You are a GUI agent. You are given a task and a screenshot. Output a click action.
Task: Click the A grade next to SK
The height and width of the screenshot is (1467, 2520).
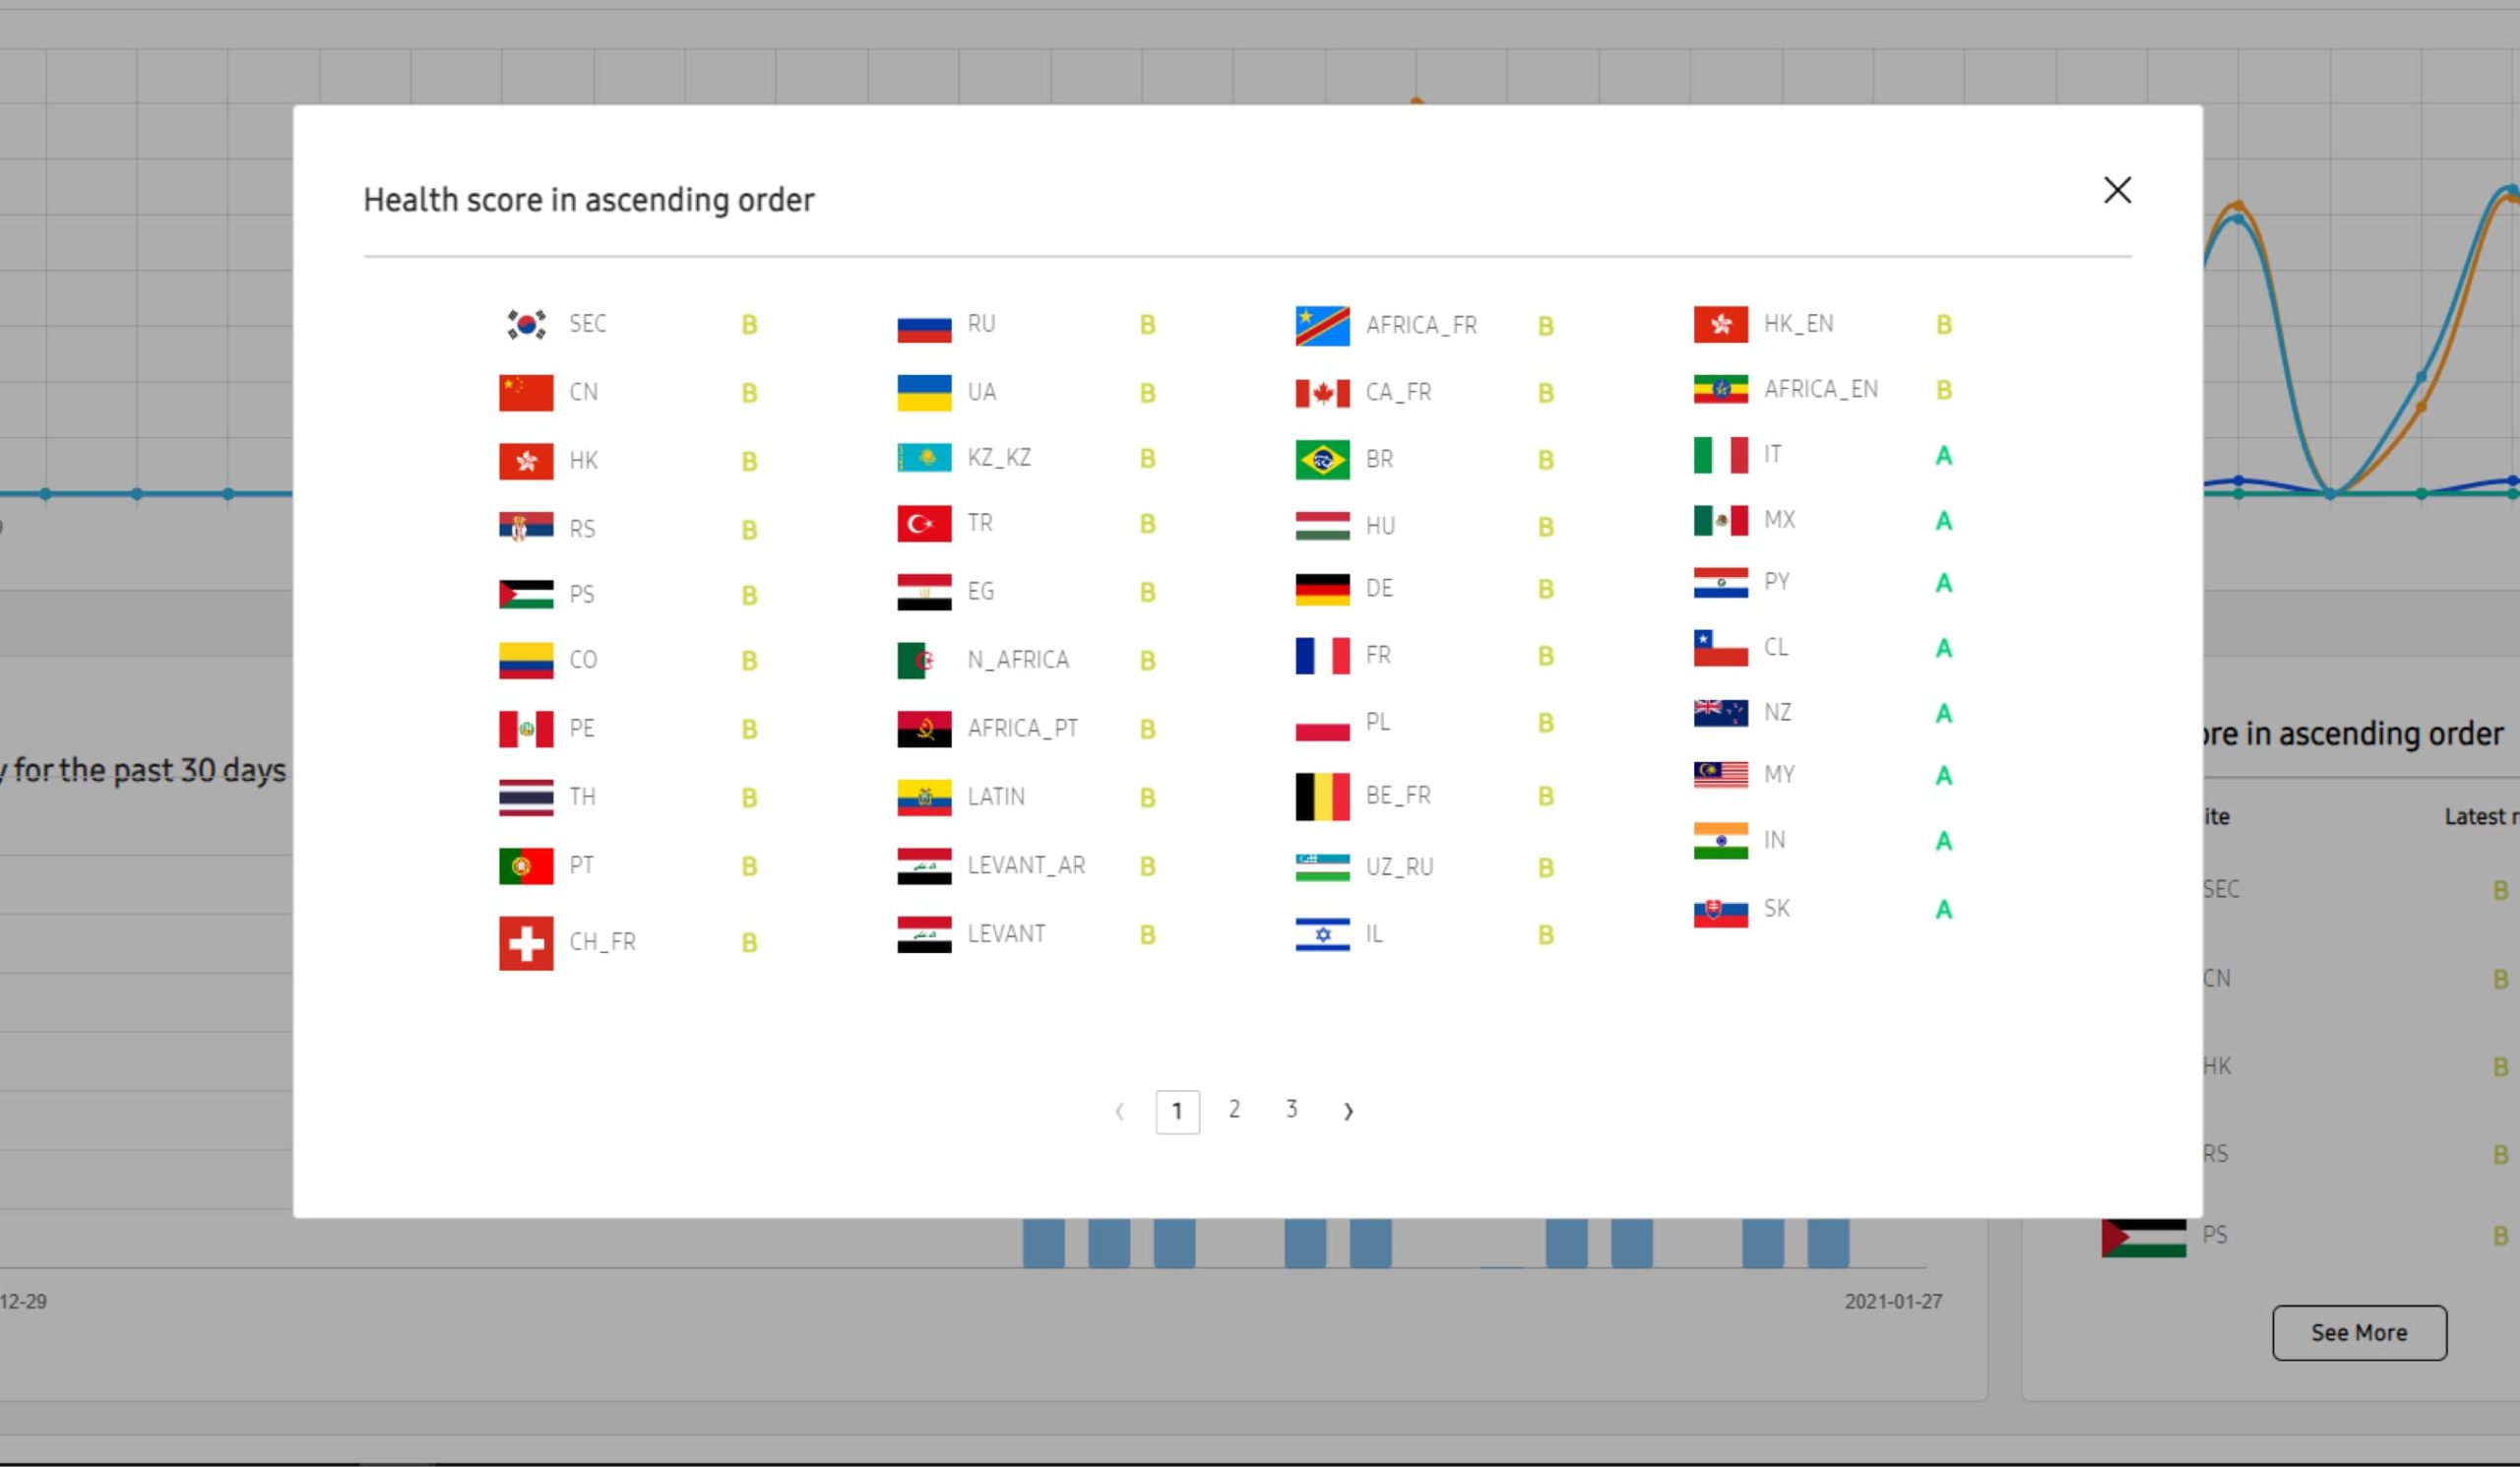(1943, 910)
